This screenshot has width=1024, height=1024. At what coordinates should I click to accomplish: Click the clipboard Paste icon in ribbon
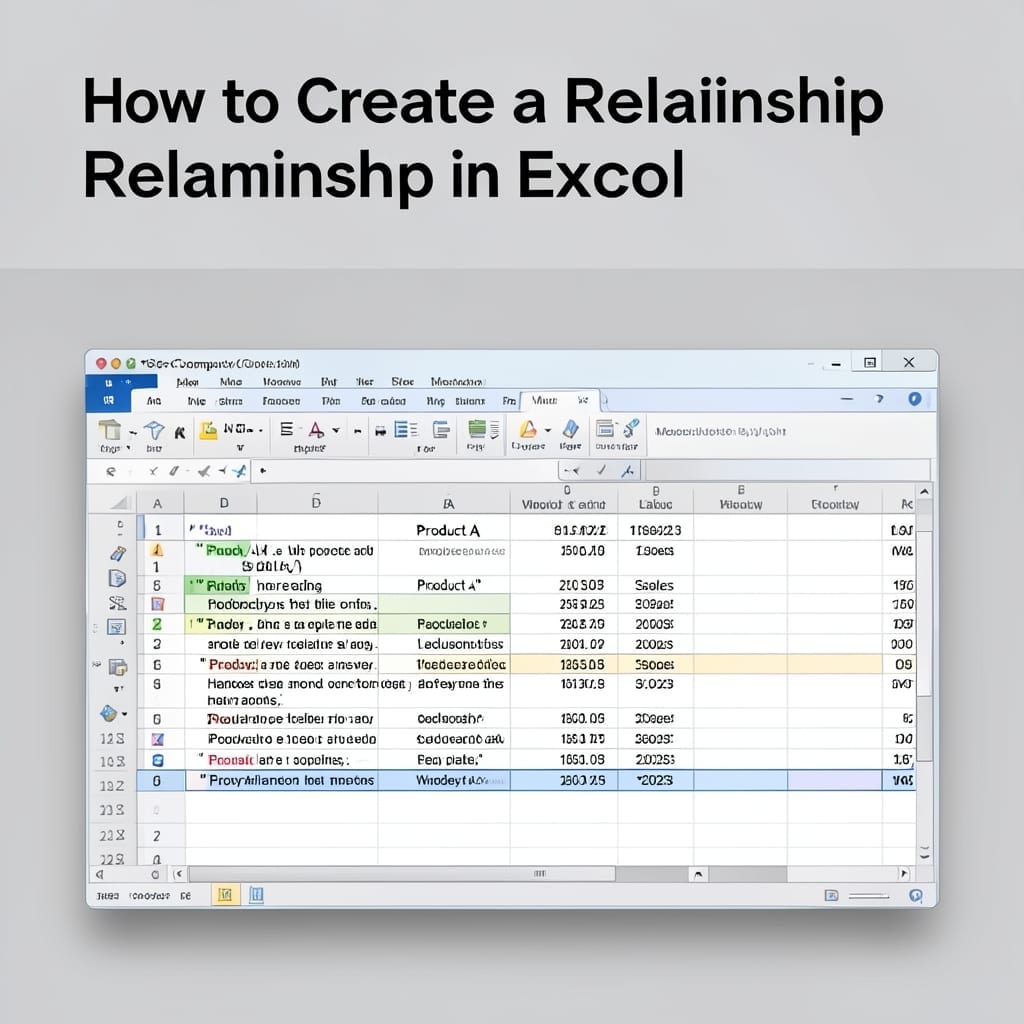pos(110,430)
